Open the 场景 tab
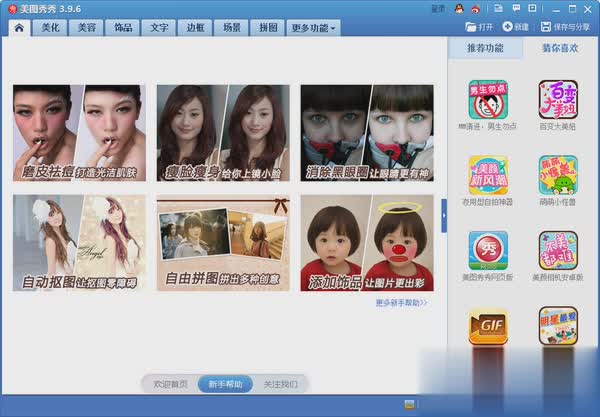The height and width of the screenshot is (417, 600). [x=232, y=28]
